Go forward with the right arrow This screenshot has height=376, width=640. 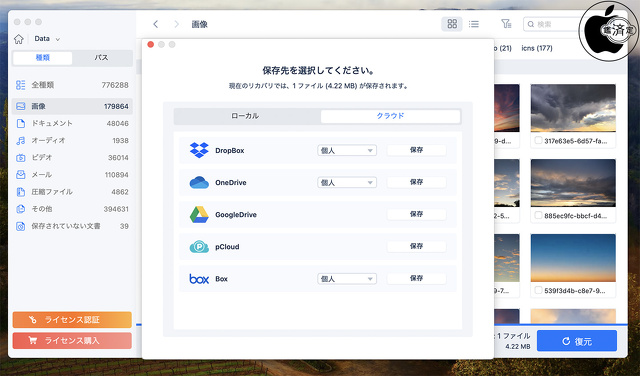click(176, 24)
